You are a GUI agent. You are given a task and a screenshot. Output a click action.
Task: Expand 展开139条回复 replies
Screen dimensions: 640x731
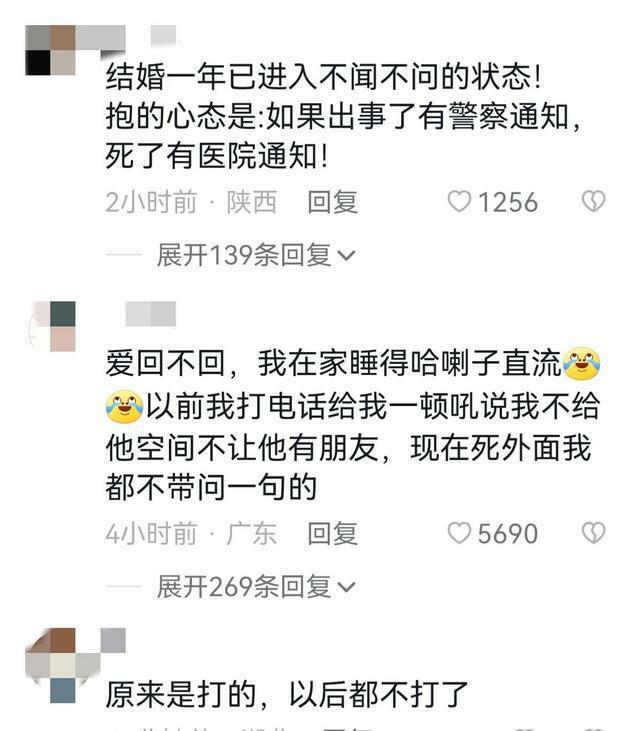(255, 255)
